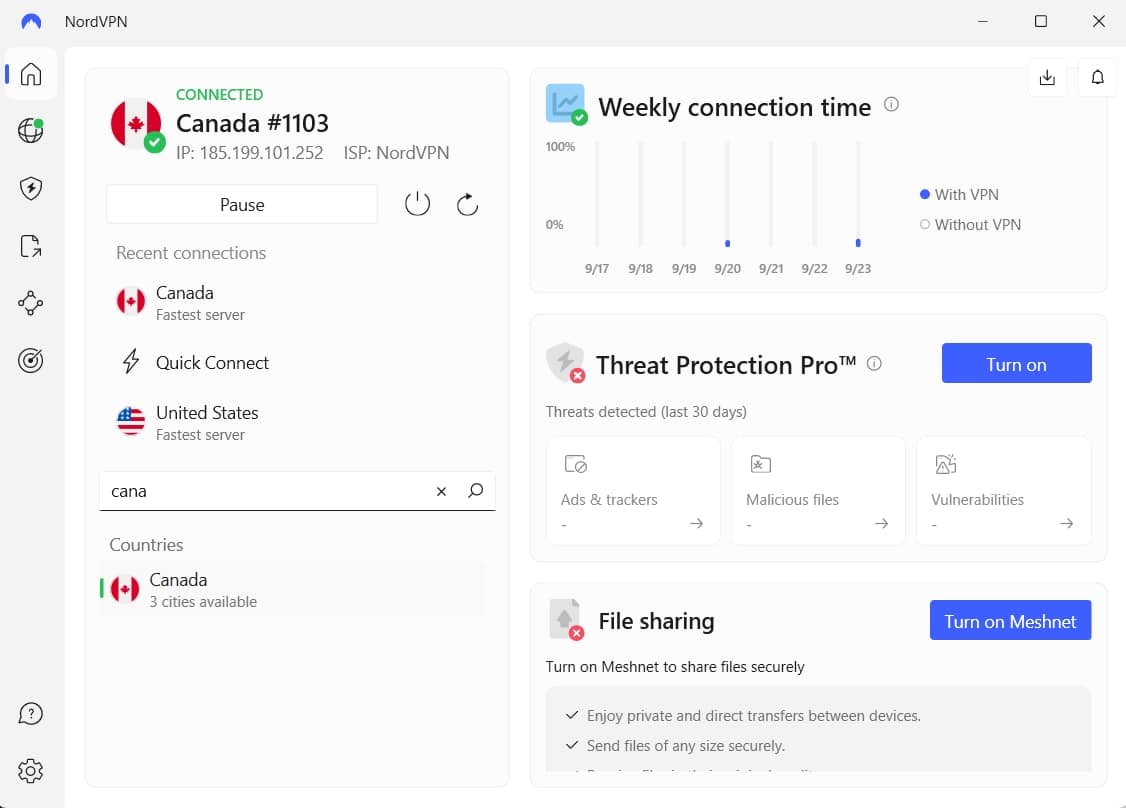Click info icon beside Threat Protection Pro
Screen dimensions: 1126x808
[874, 363]
